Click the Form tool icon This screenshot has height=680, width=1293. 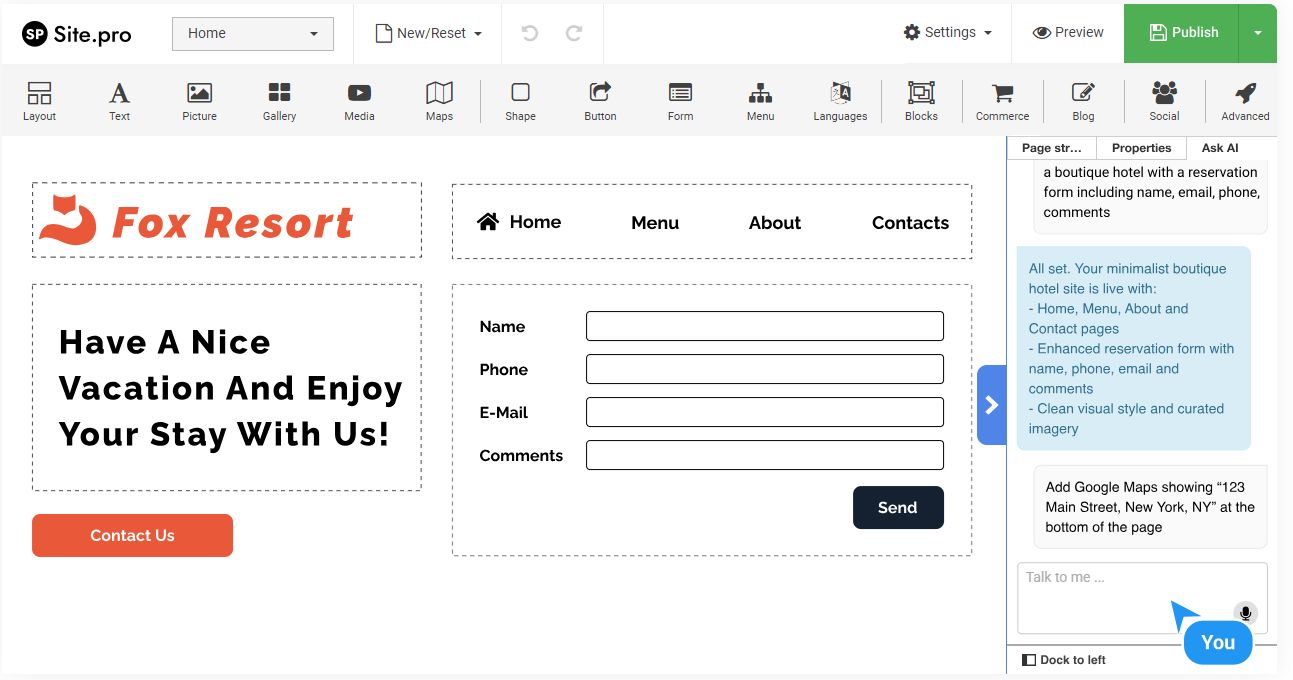coord(680,101)
